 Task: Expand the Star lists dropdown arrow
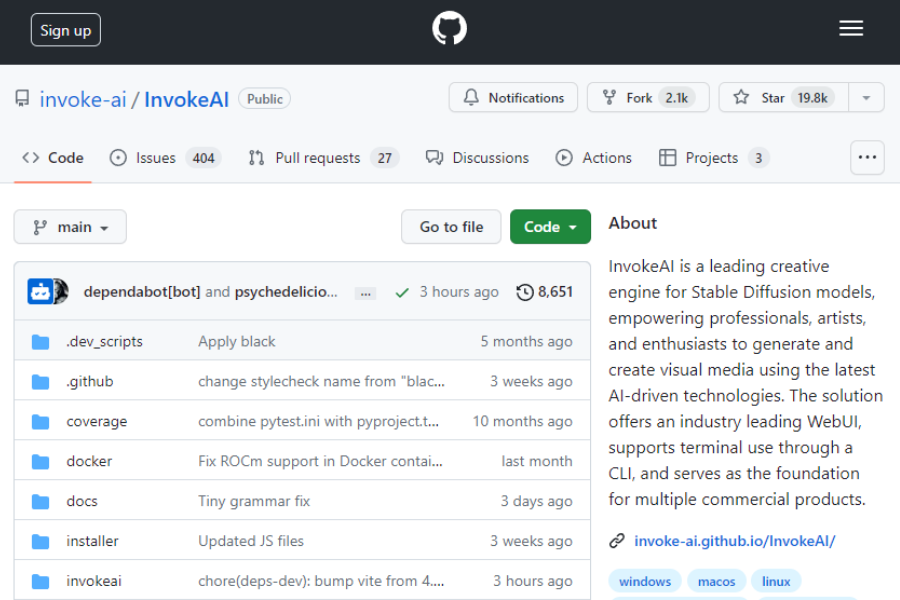[866, 98]
